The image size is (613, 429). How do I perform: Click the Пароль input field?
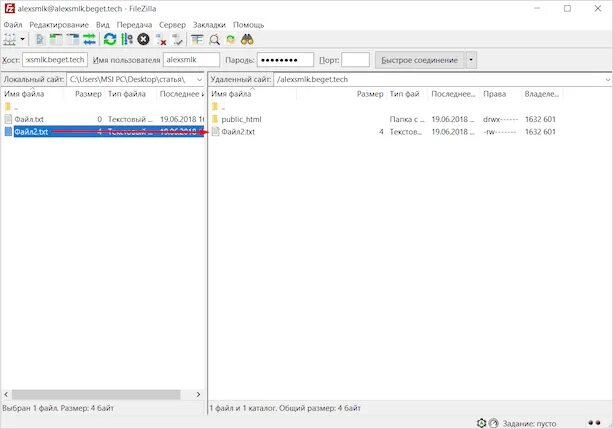pos(285,60)
